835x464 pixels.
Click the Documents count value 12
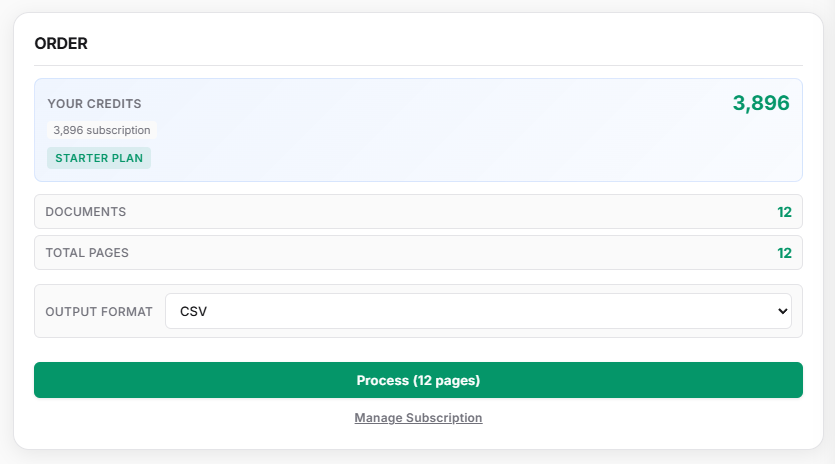point(784,212)
